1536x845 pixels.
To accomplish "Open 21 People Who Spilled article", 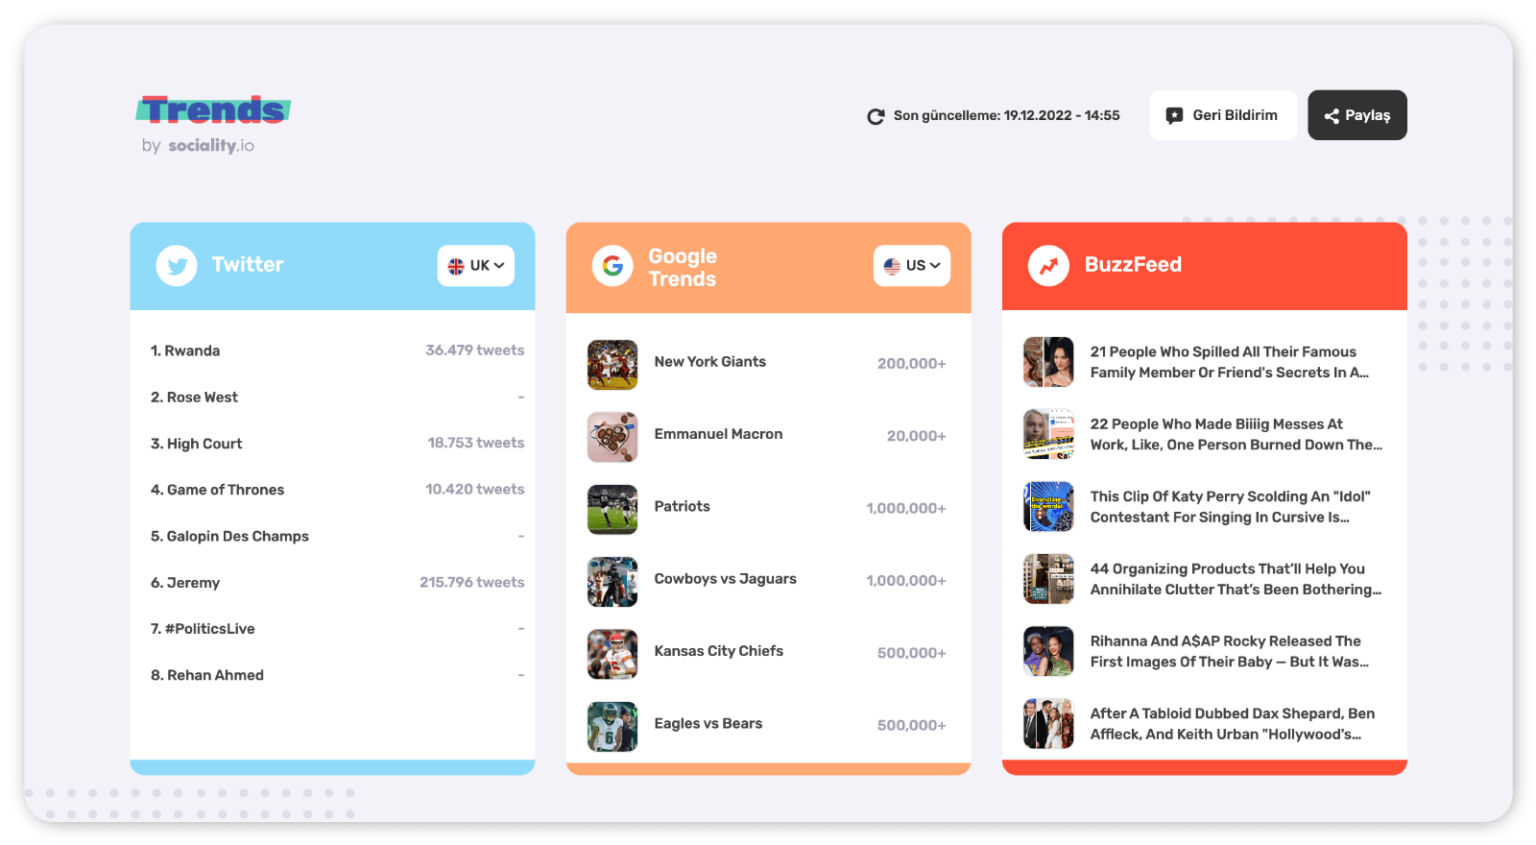I will click(1229, 362).
